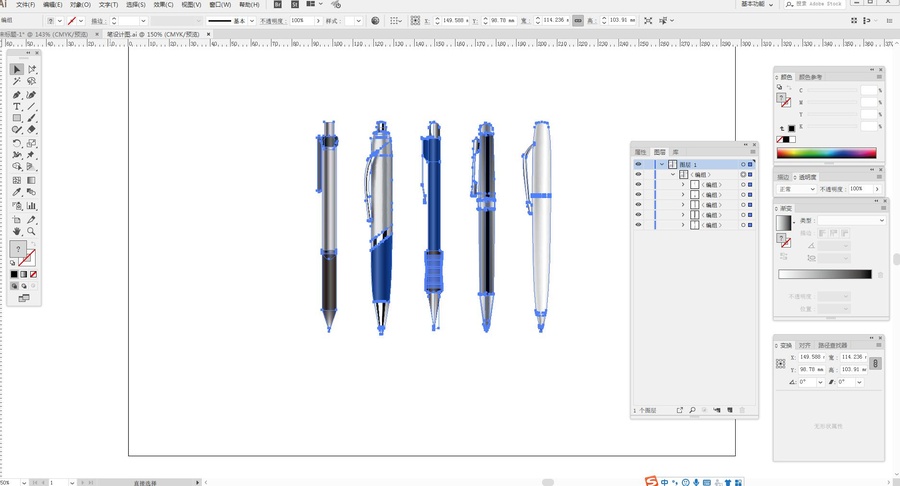Image resolution: width=900 pixels, height=486 pixels.
Task: Switch to Draw Normal mode in toolbox
Action: pyautogui.click(x=14, y=286)
